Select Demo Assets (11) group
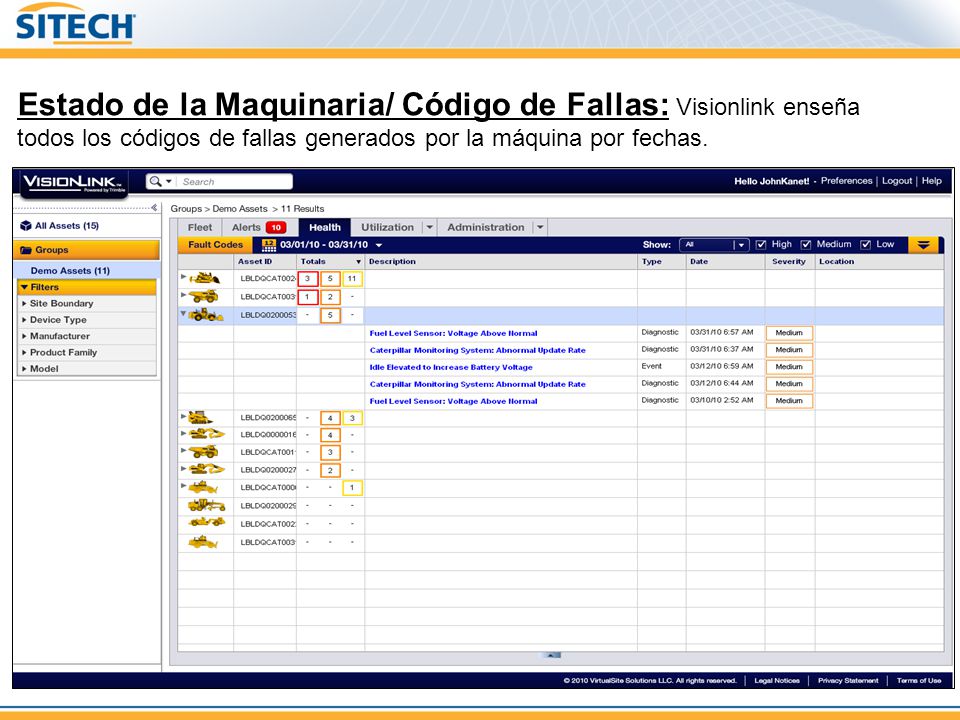Screen dimensions: 960x720 [x=70, y=271]
